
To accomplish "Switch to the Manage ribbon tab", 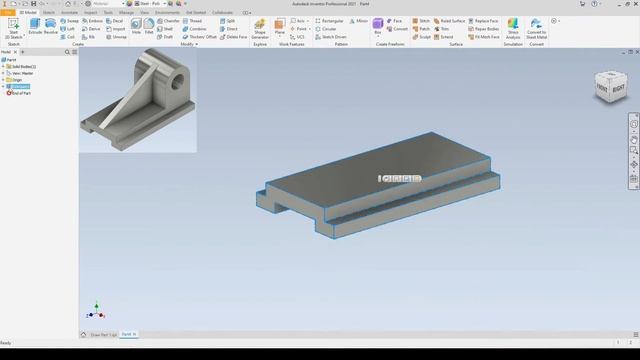I will point(126,13).
